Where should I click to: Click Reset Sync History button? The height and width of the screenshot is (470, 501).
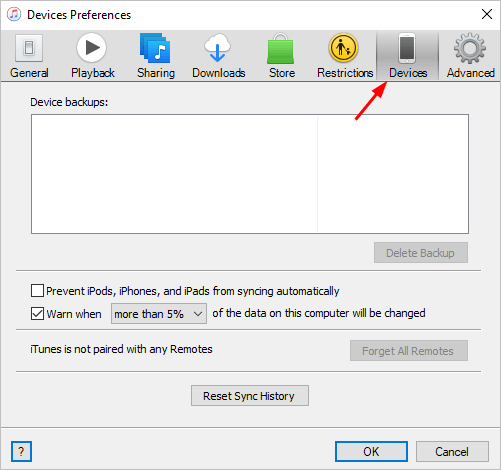click(250, 396)
